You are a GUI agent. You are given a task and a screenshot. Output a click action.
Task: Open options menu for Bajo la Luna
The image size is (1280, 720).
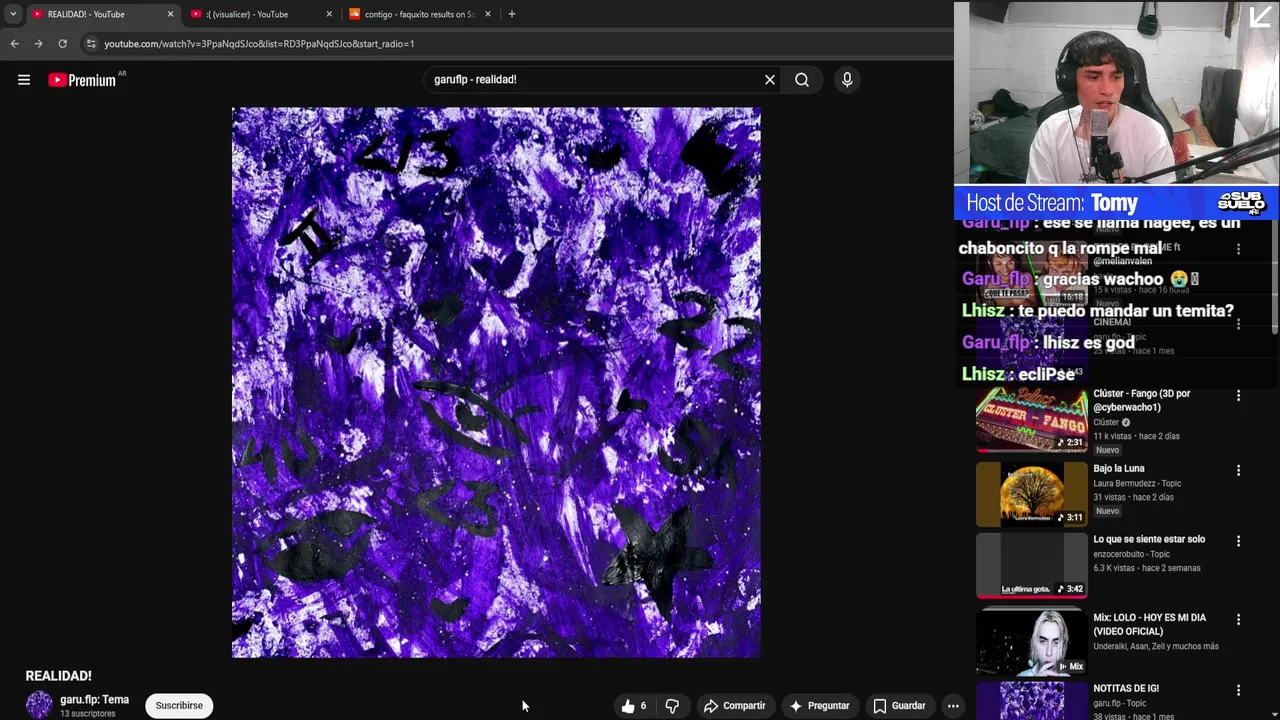tap(1238, 470)
